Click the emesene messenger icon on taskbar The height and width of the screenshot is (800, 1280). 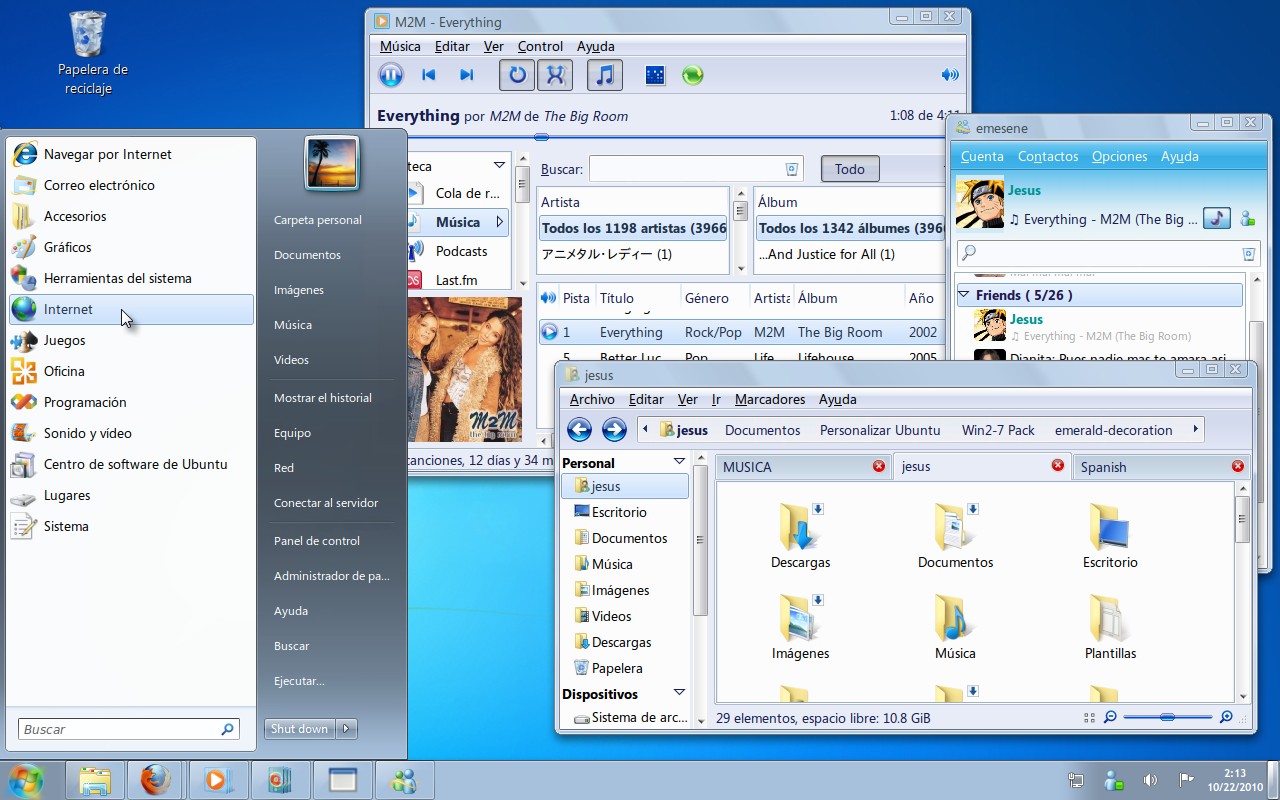coord(405,780)
